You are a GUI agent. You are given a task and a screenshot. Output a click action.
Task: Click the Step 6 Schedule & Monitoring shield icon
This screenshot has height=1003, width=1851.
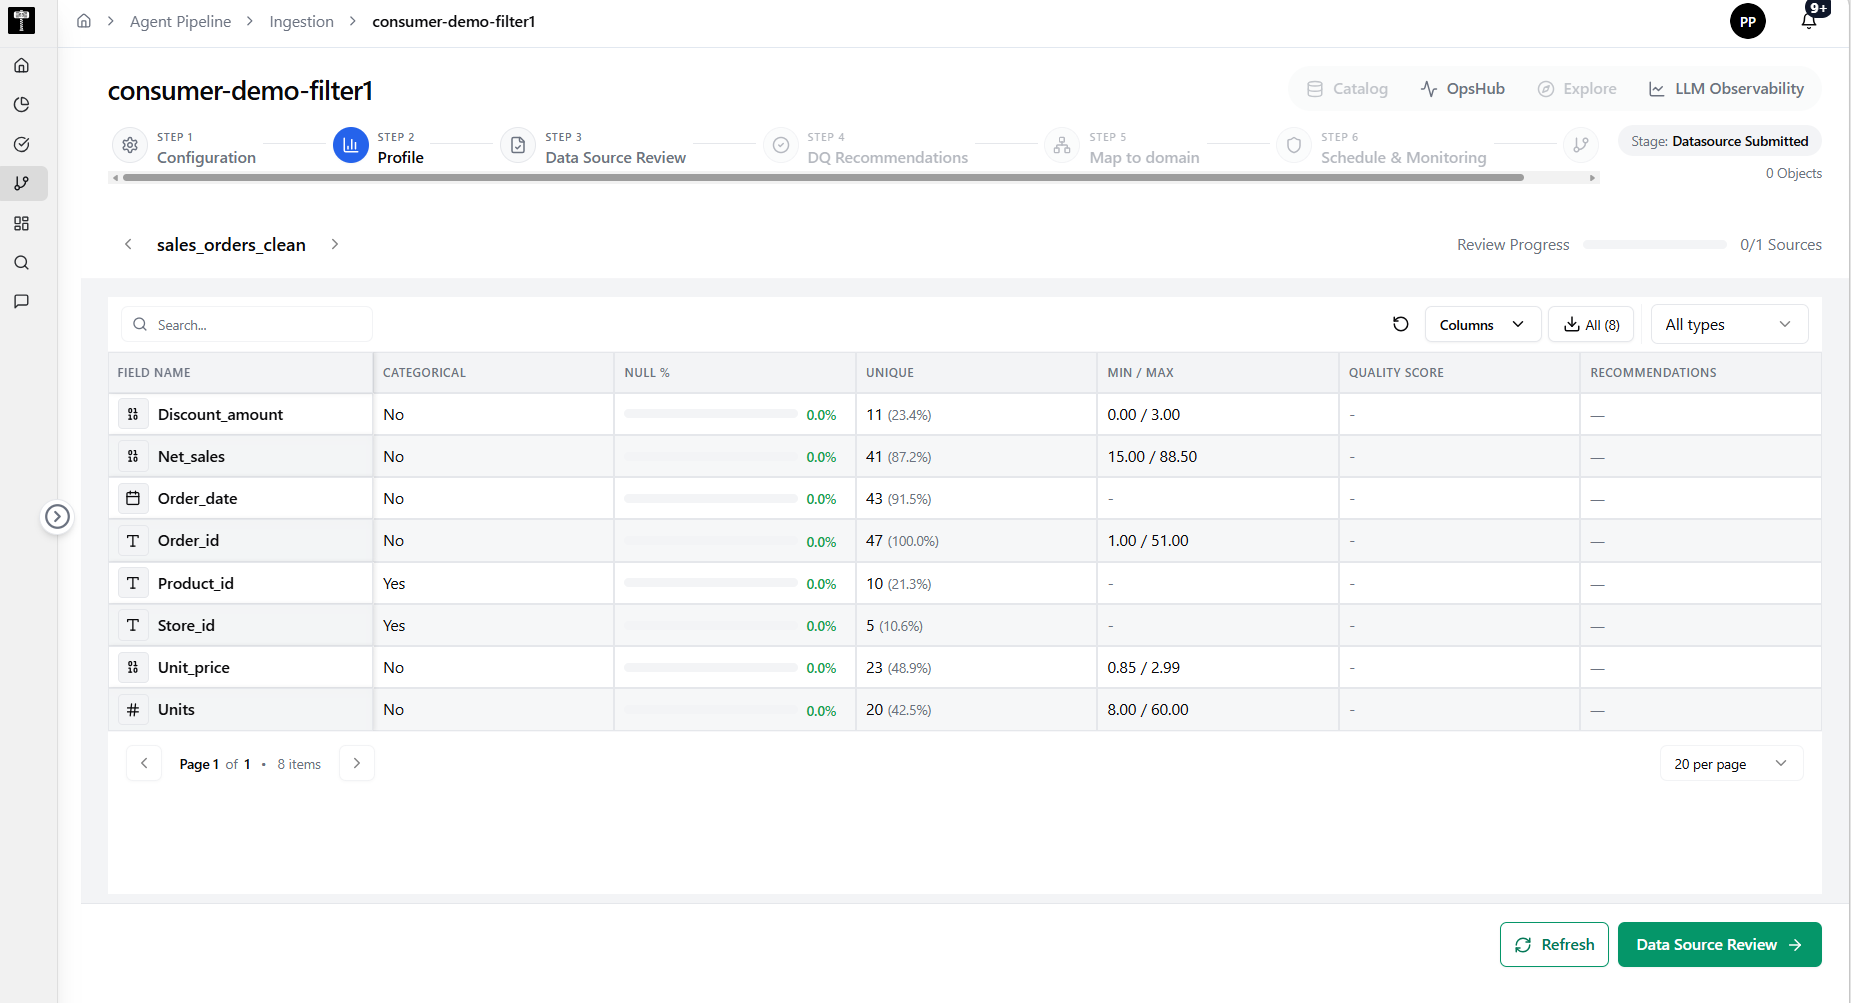click(1294, 145)
